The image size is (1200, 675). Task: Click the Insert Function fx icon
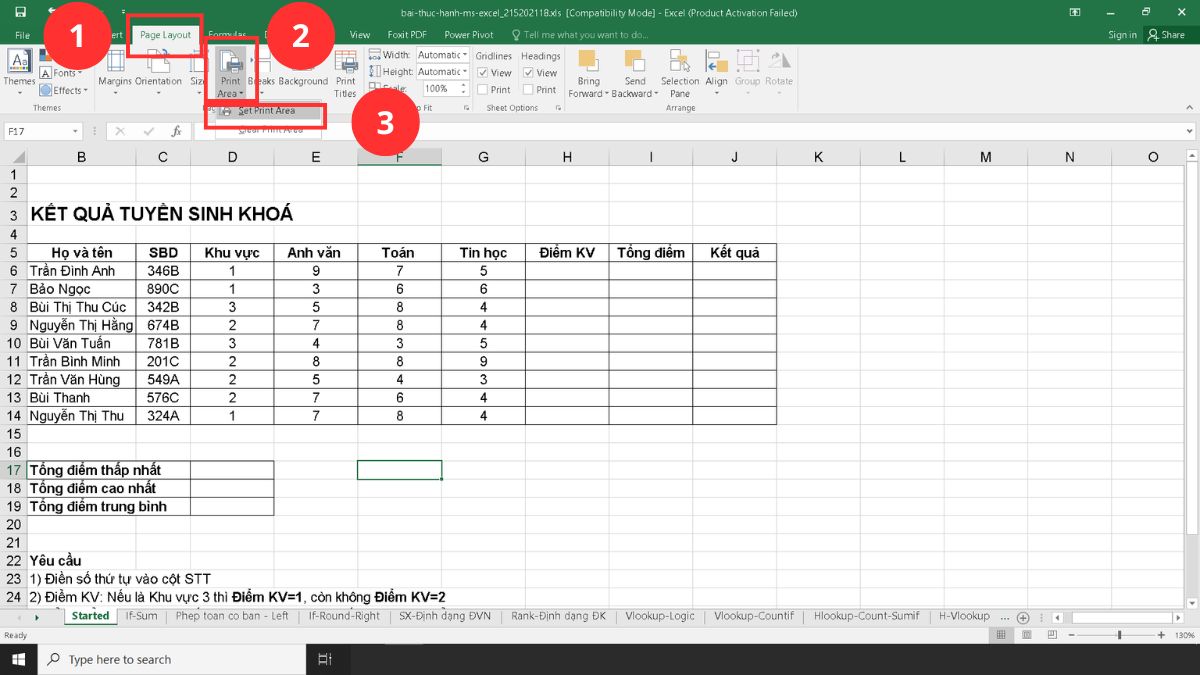[176, 131]
